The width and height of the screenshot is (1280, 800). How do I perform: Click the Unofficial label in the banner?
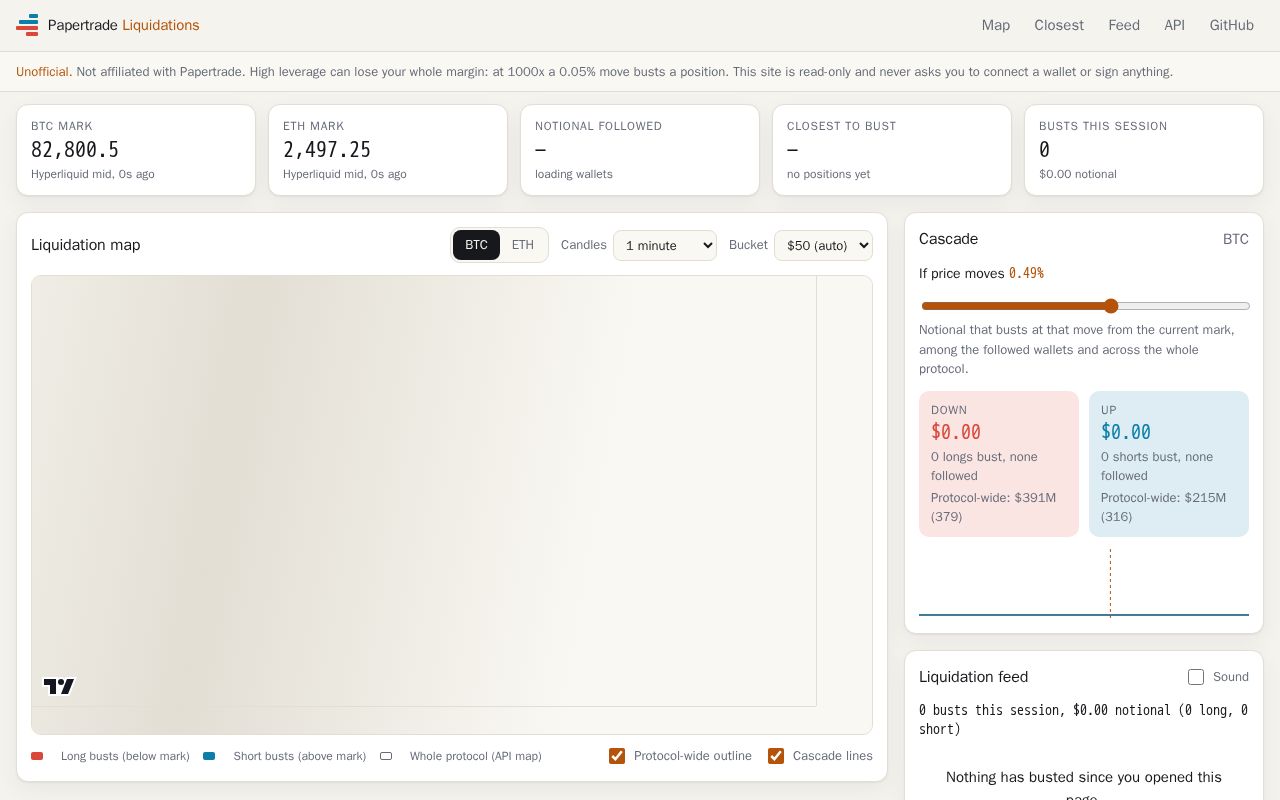(x=44, y=72)
